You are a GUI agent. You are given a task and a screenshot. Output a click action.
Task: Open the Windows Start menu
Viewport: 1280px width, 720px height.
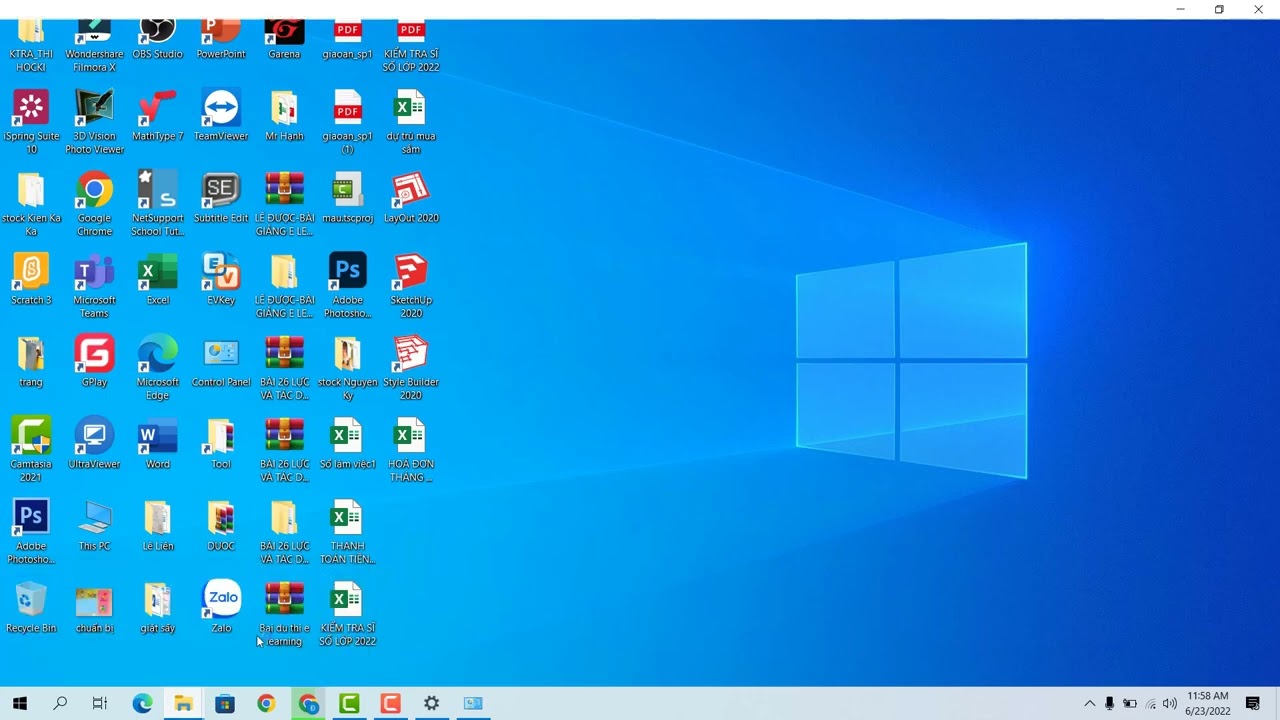click(x=19, y=703)
